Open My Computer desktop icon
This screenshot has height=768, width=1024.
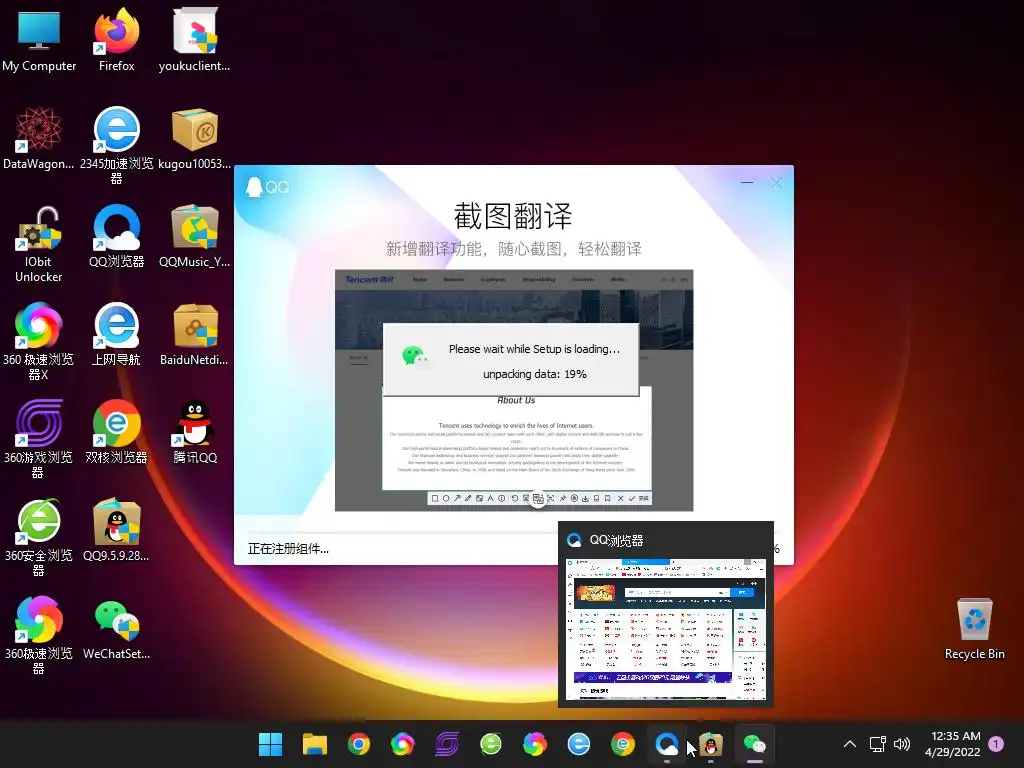pos(39,39)
